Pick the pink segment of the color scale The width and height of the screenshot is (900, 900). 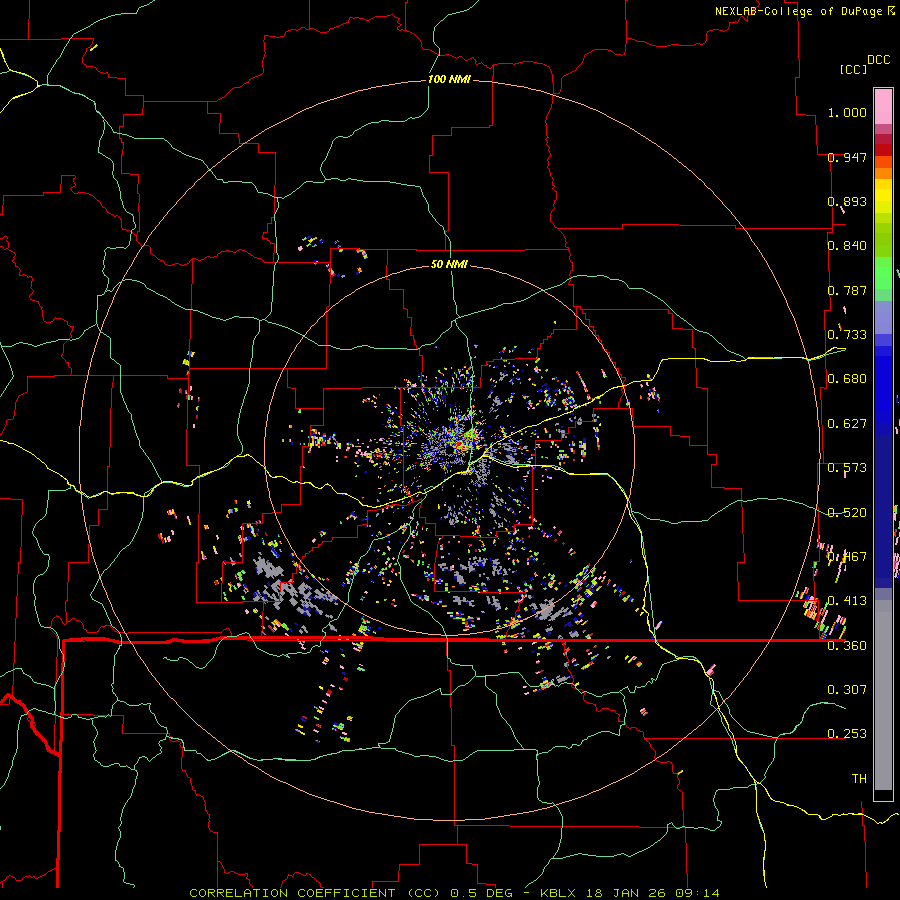(x=883, y=106)
